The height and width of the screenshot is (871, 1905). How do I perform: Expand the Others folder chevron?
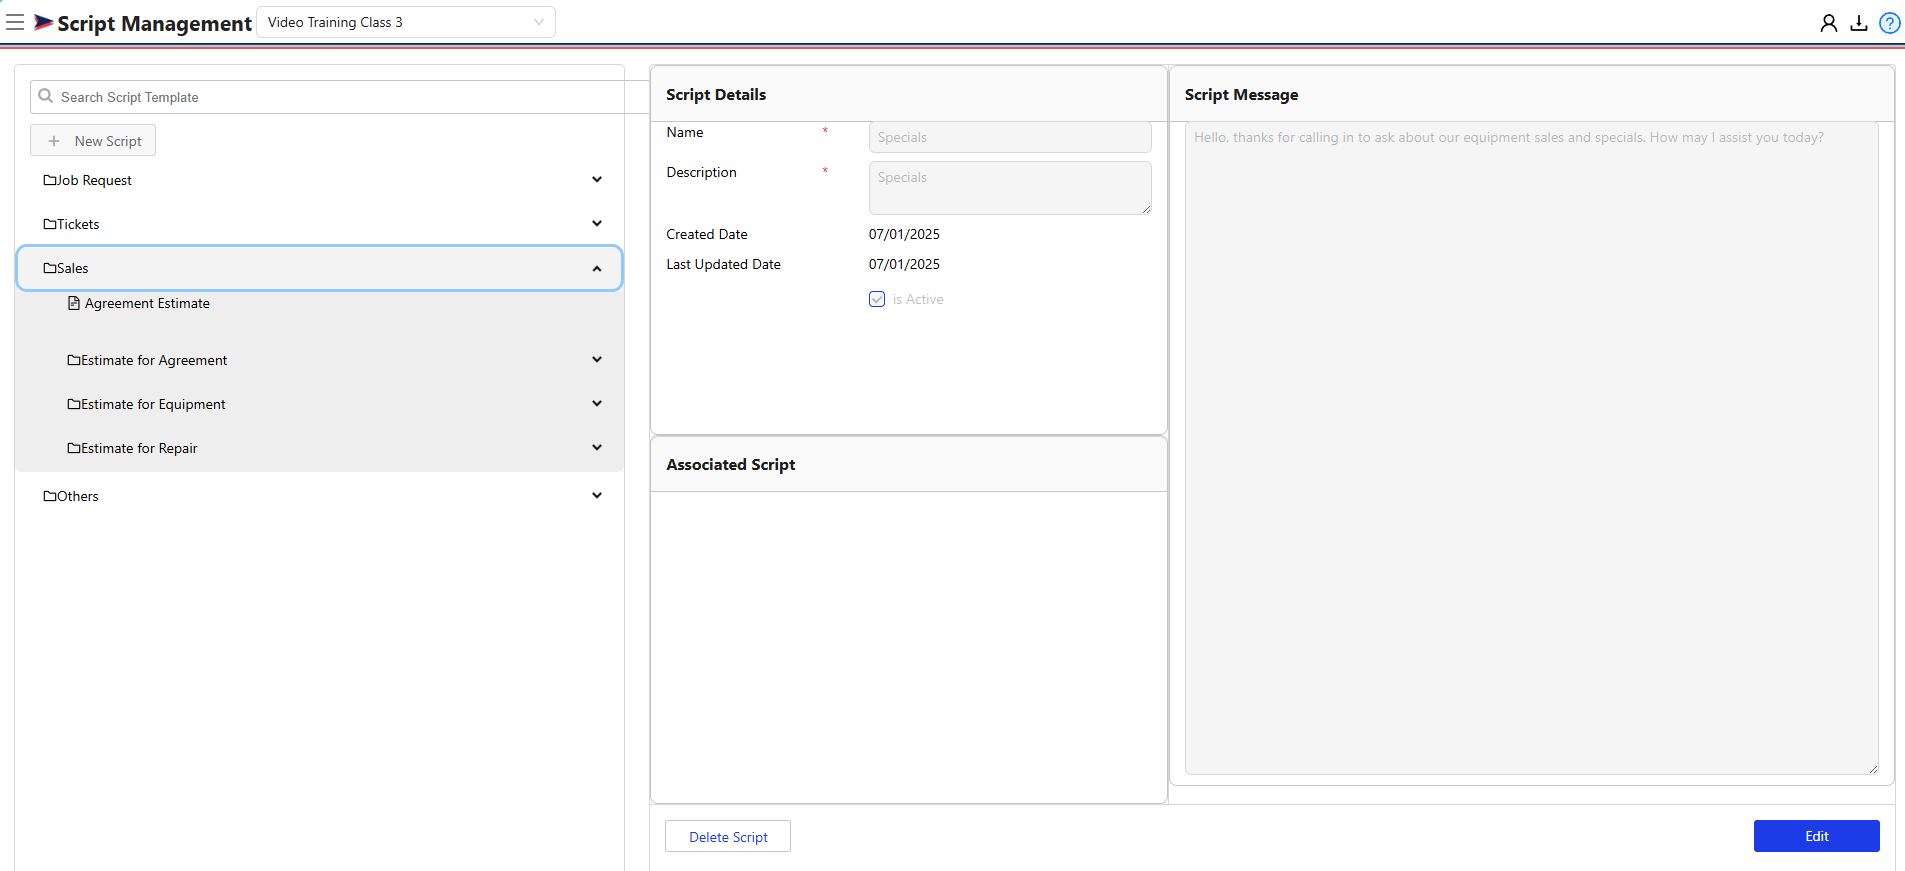click(x=597, y=496)
